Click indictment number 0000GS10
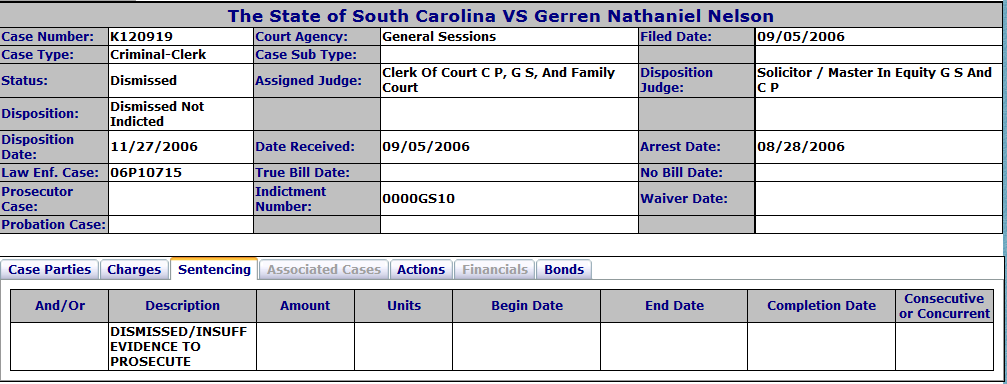The image size is (1007, 384). pos(418,199)
